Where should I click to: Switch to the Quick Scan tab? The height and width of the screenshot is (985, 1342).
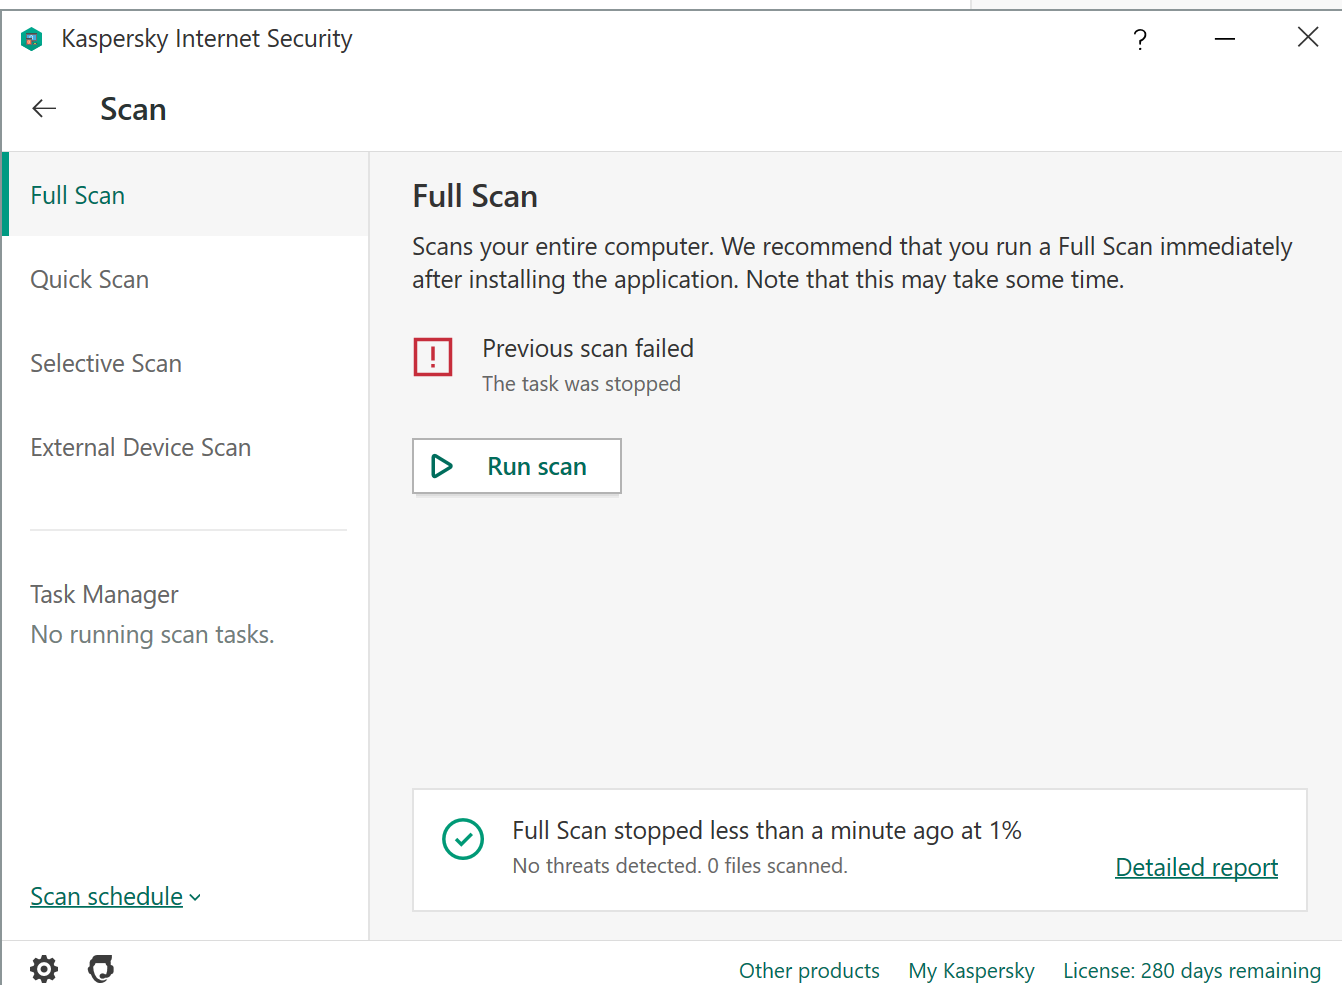click(x=90, y=279)
